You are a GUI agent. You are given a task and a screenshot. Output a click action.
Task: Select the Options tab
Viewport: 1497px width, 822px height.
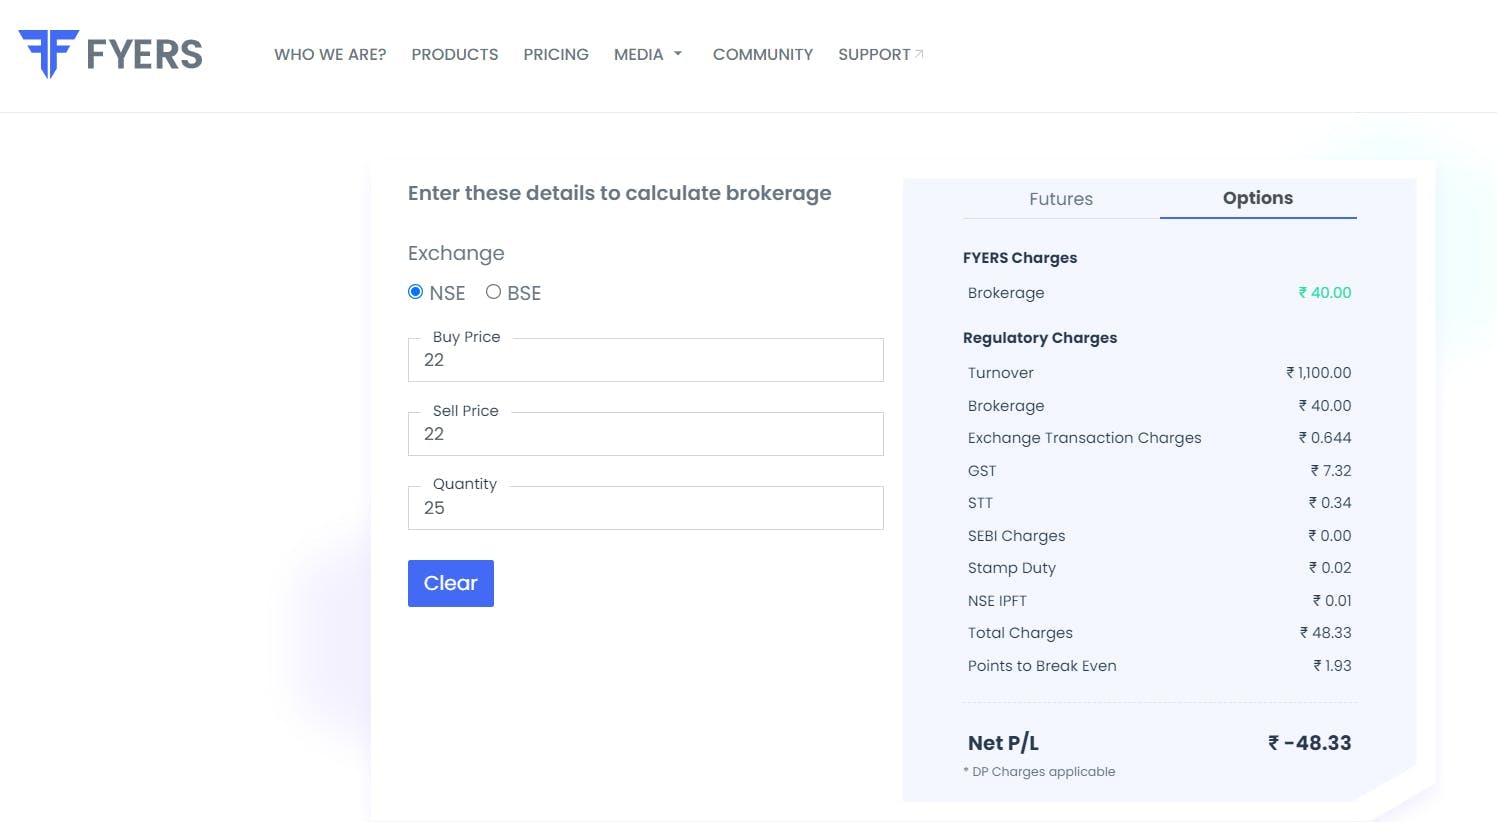coord(1258,198)
